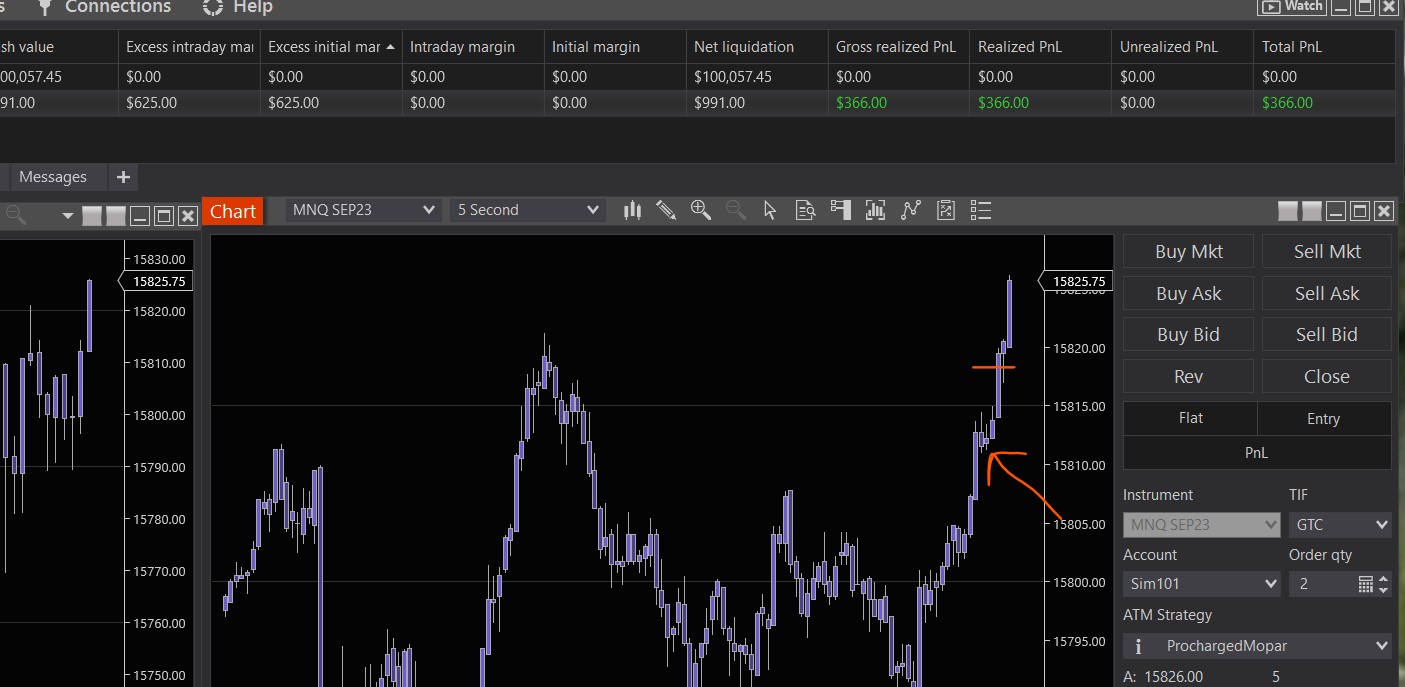1405x687 pixels.
Task: Add new tab with plus icon
Action: click(123, 177)
